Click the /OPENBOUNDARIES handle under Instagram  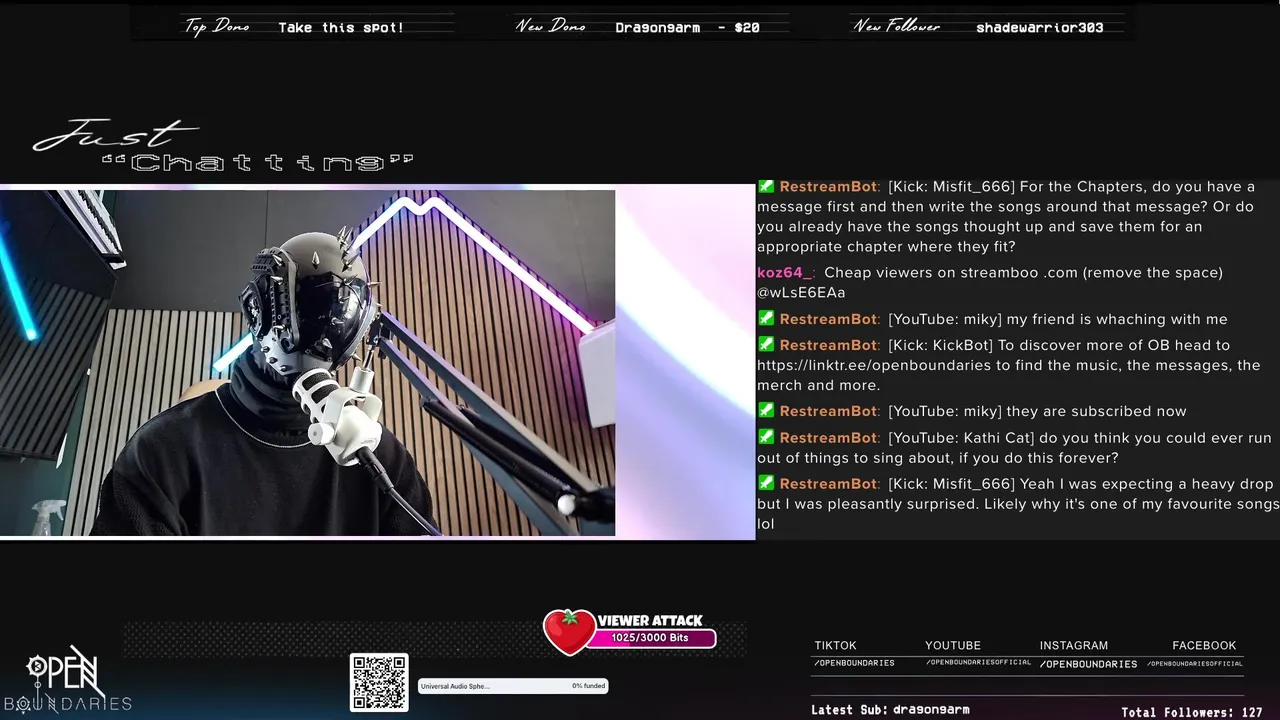coord(1088,664)
